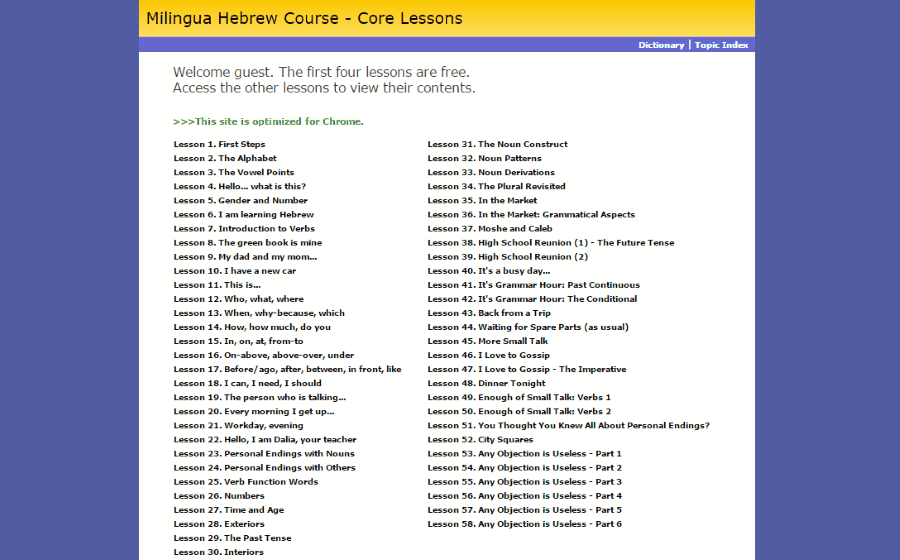Open Lesson 3. The Vowel Points
Screen dimensions: 900x560
tap(234, 172)
